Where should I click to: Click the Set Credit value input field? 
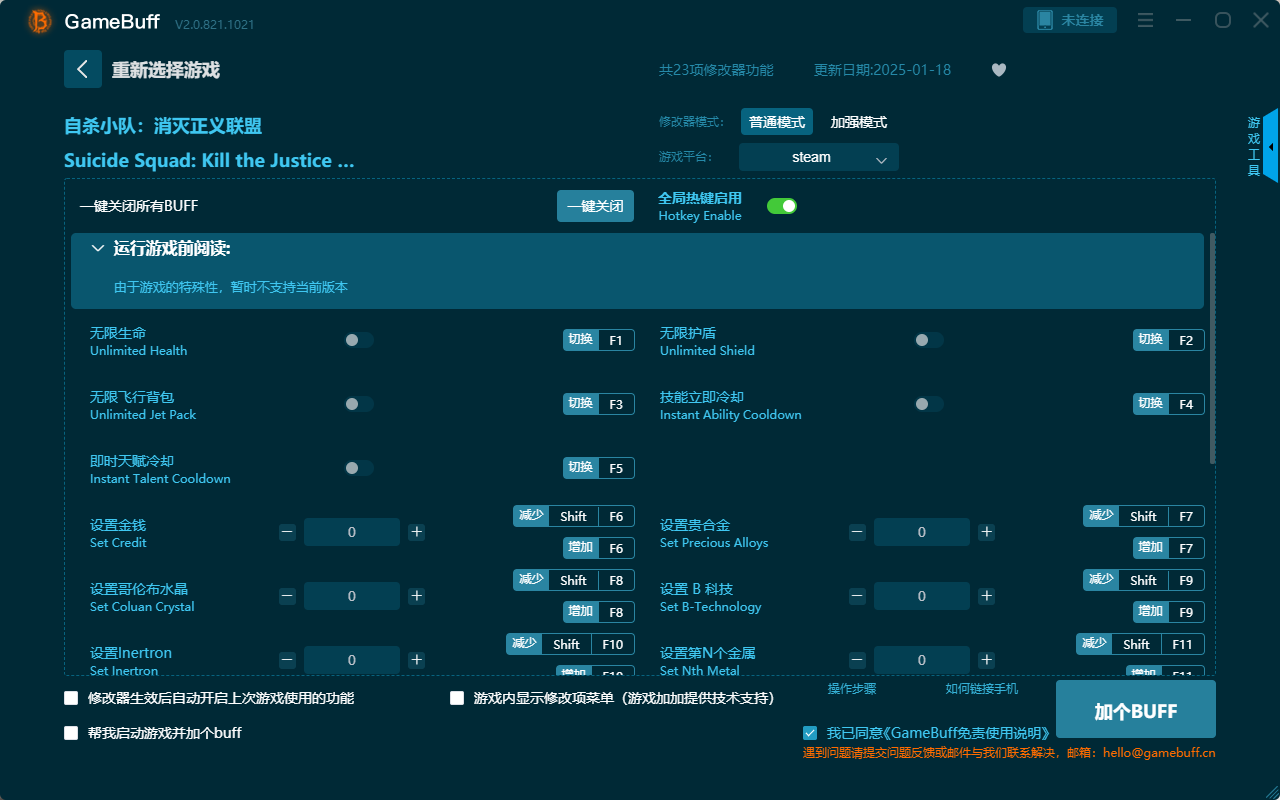point(351,532)
